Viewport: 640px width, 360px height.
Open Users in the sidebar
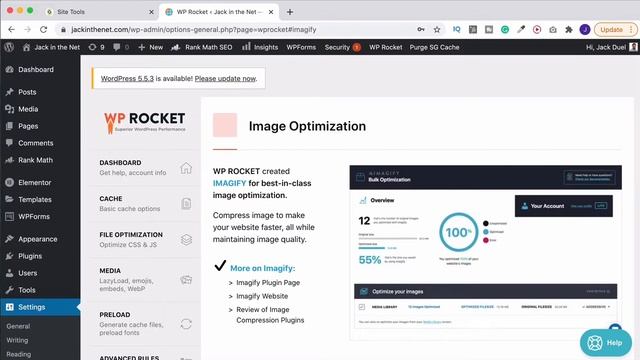[x=40, y=273]
